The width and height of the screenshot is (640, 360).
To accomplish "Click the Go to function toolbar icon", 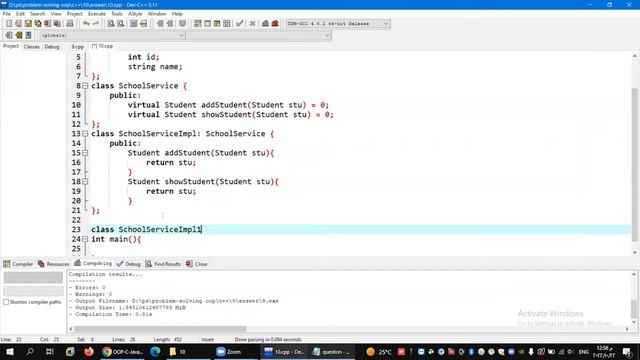I will point(133,24).
